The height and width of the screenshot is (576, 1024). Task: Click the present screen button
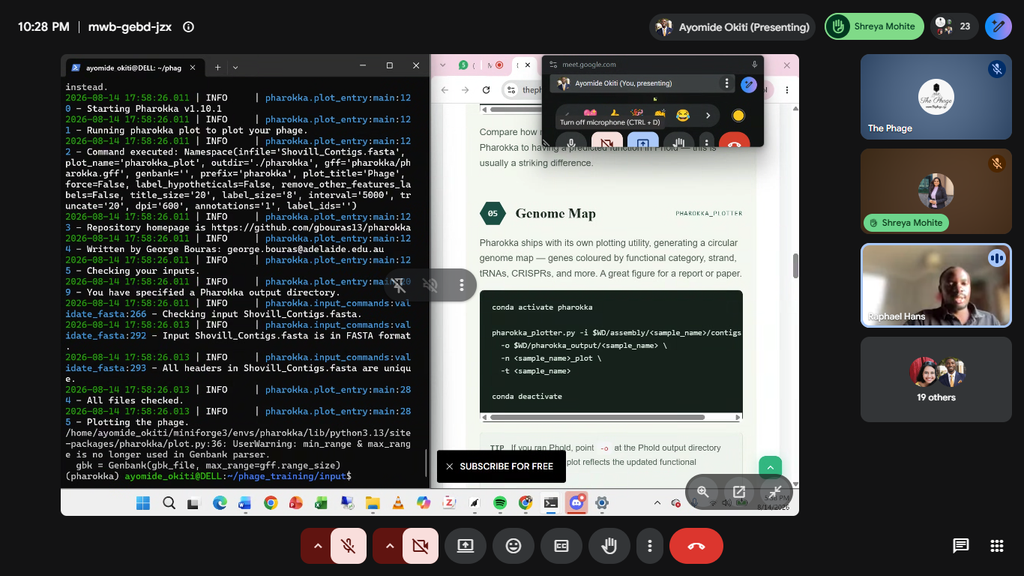(465, 546)
